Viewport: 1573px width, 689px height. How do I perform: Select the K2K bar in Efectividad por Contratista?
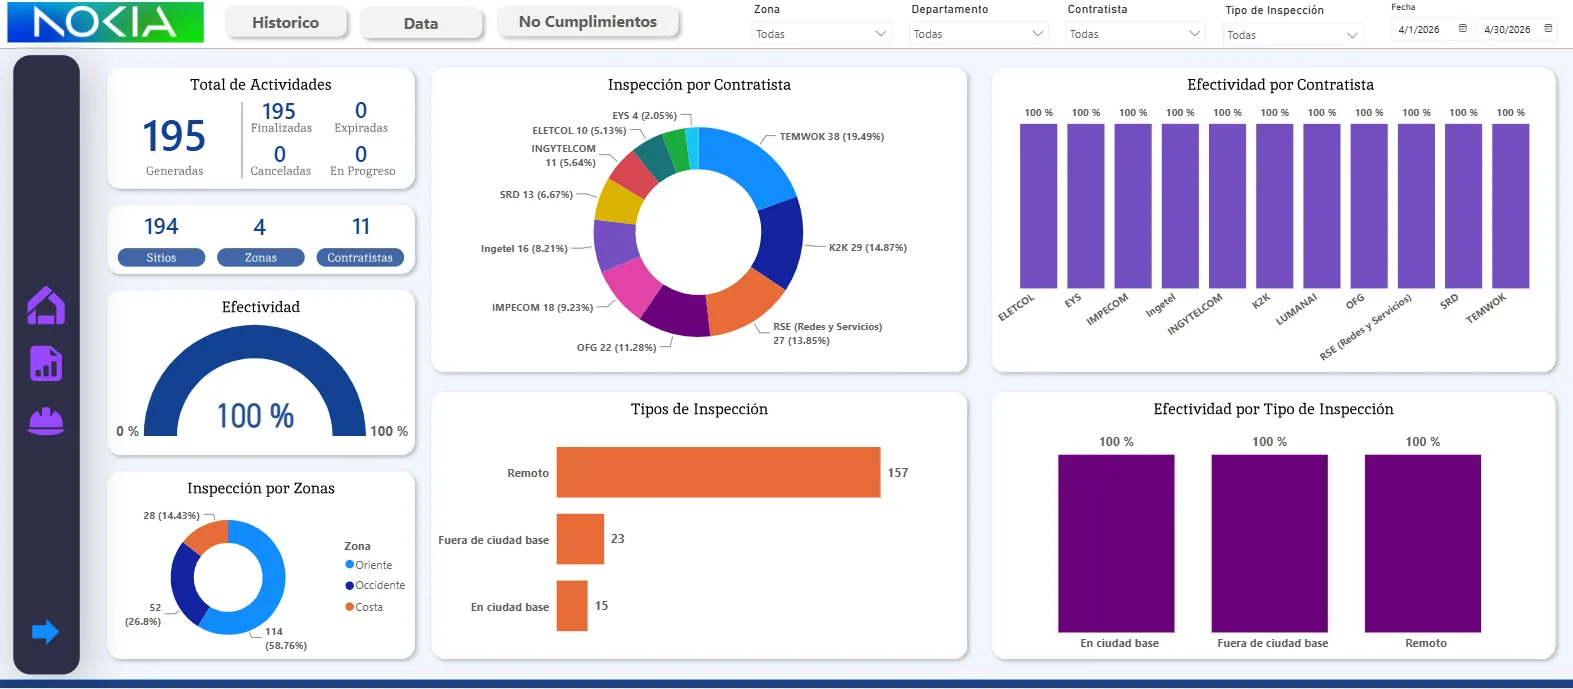tap(1274, 206)
